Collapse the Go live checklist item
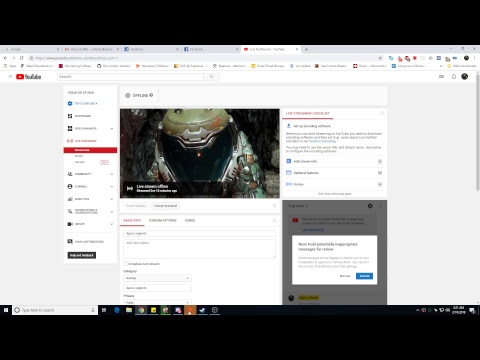Image resolution: width=480 pixels, height=360 pixels. pyautogui.click(x=380, y=184)
